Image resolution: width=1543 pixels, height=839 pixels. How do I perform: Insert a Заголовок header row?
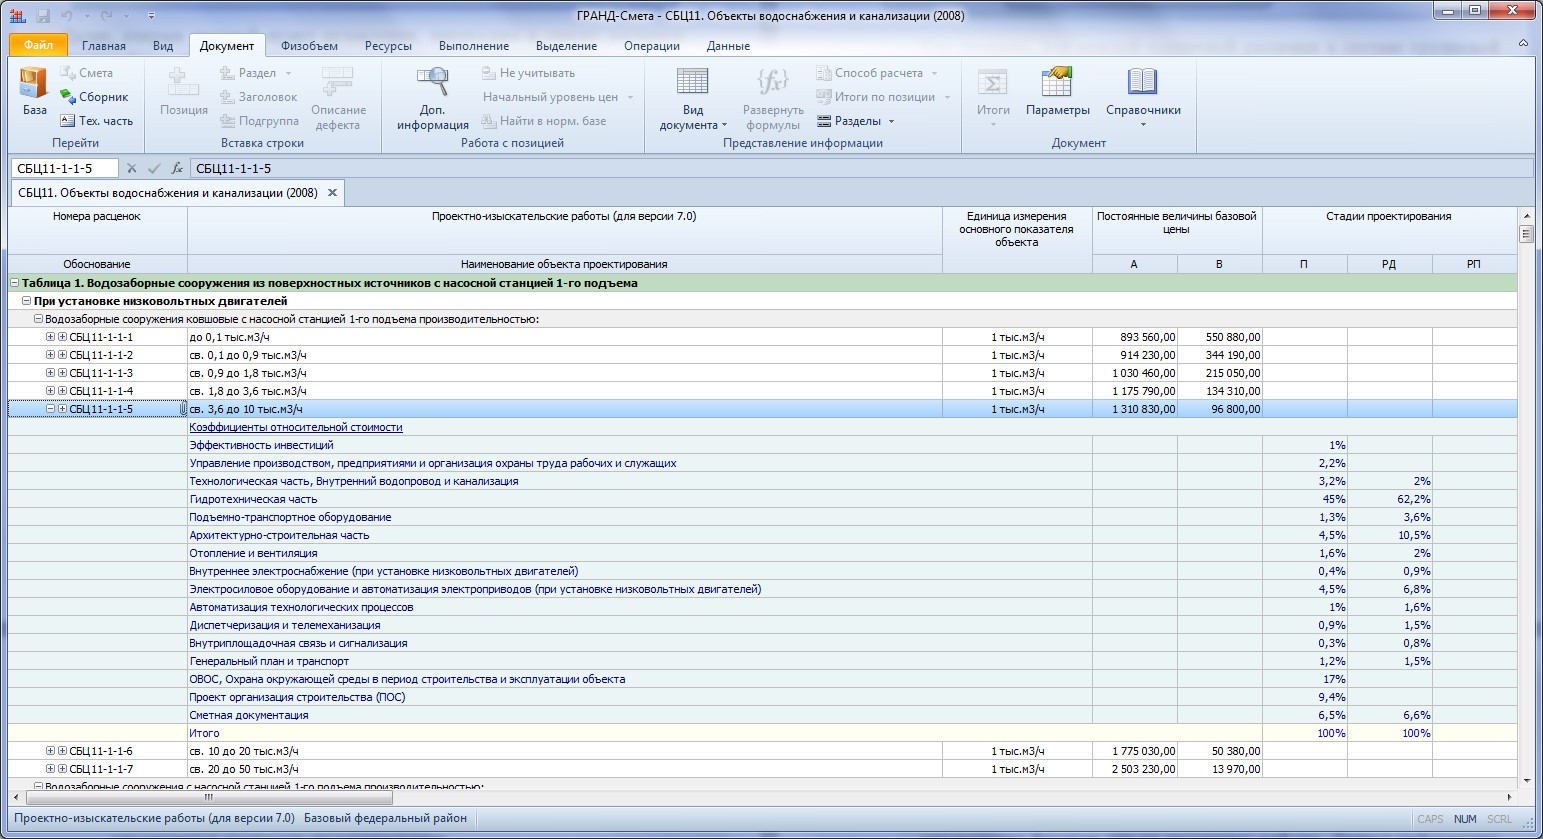[258, 97]
